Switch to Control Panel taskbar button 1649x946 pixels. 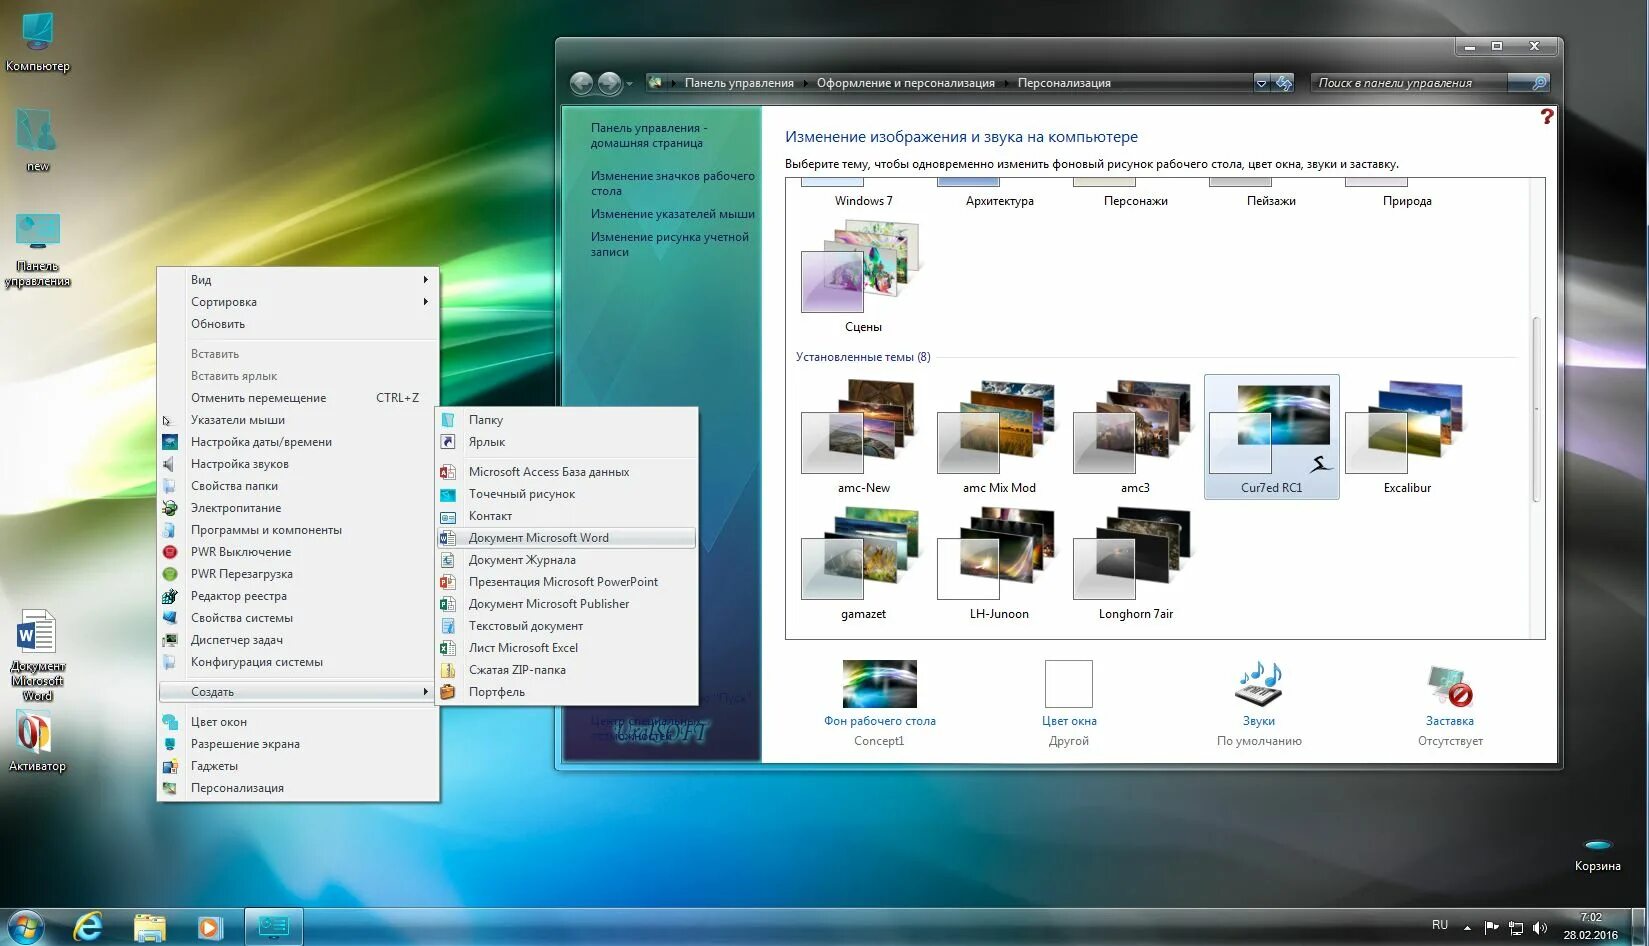273,927
